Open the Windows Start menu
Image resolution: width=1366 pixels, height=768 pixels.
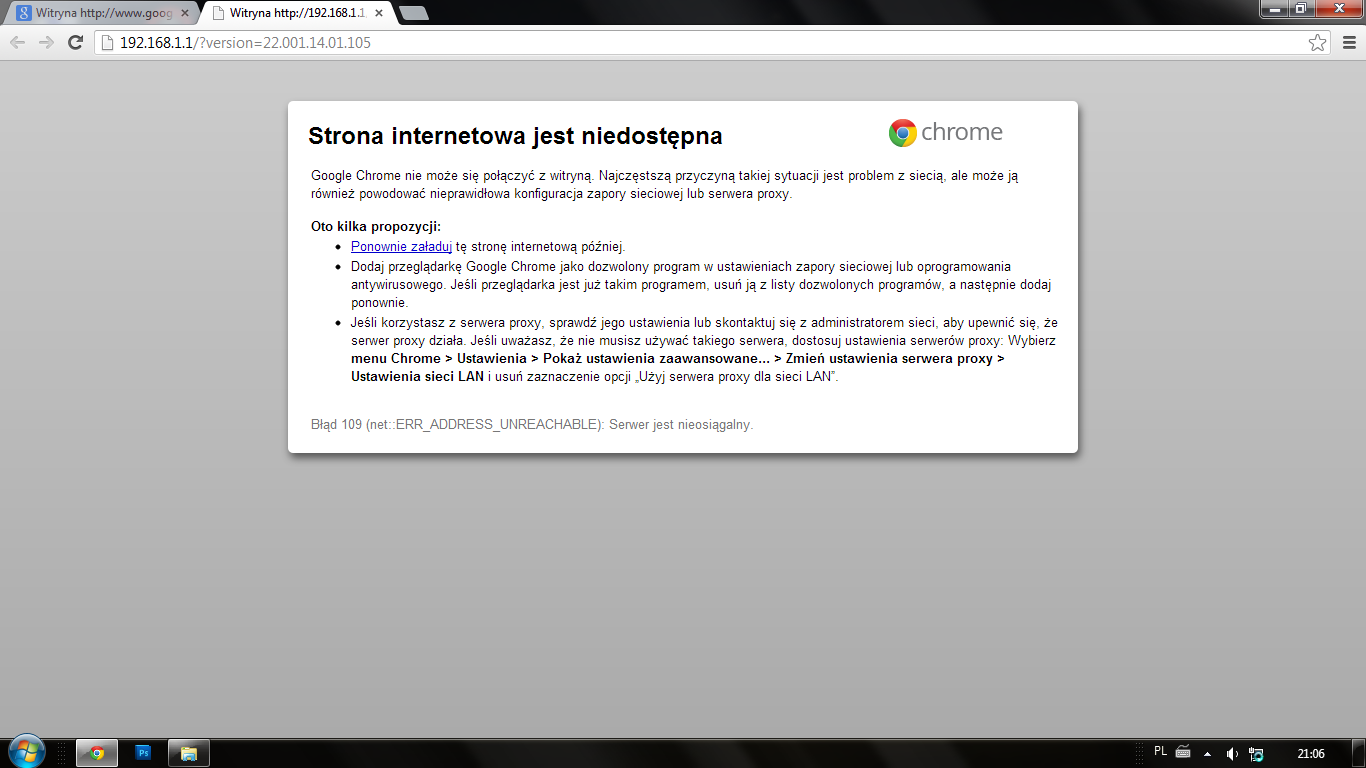click(26, 751)
